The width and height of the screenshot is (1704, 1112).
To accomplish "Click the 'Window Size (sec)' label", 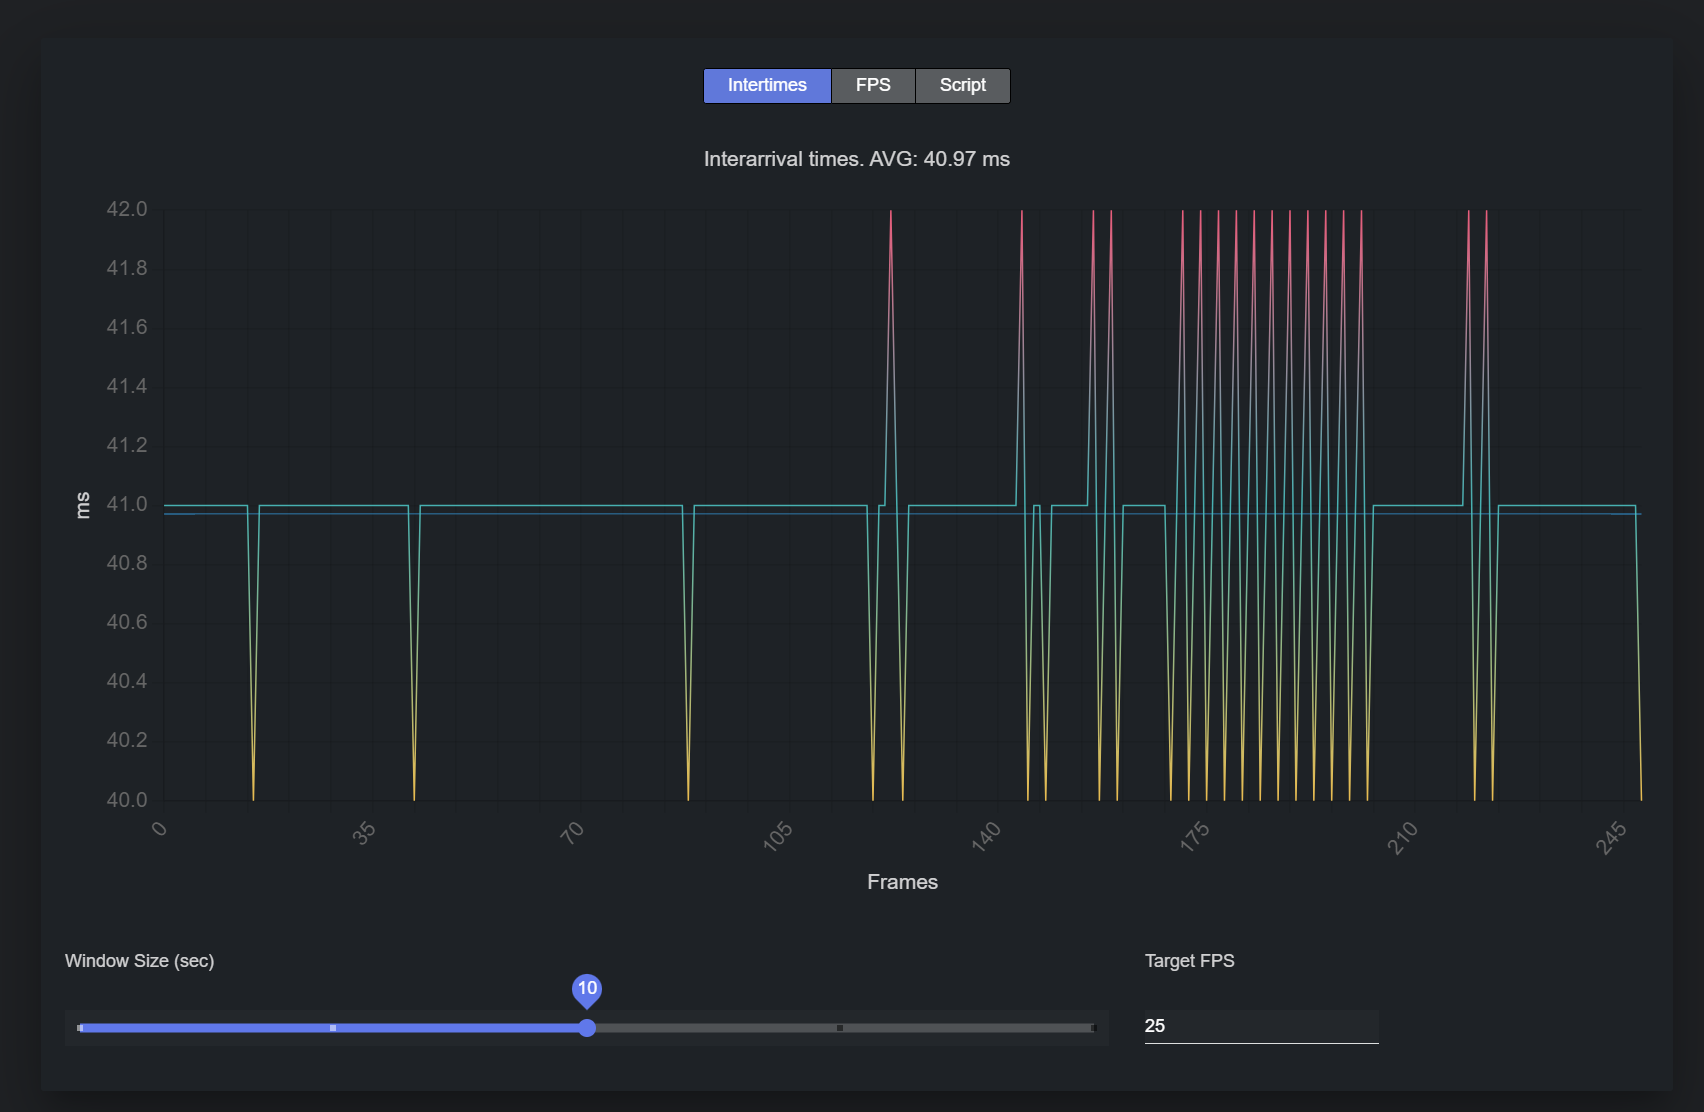I will [x=140, y=961].
